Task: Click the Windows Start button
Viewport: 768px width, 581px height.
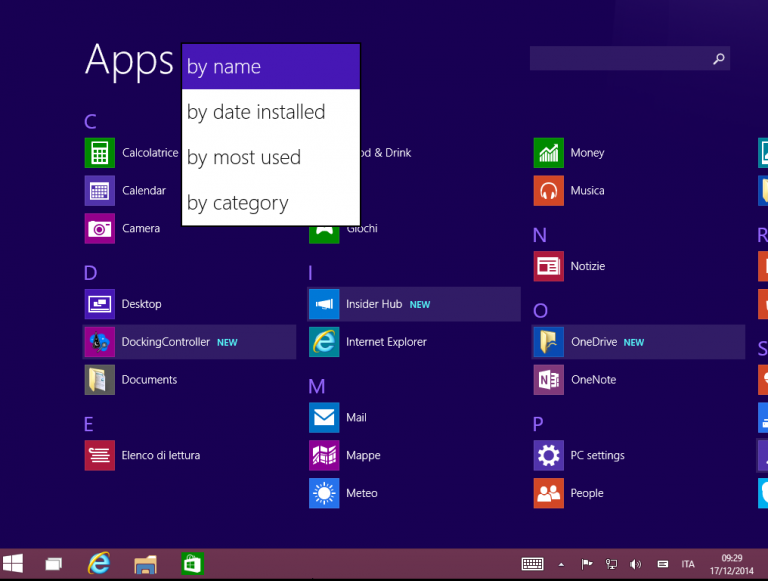Action: pos(13,563)
